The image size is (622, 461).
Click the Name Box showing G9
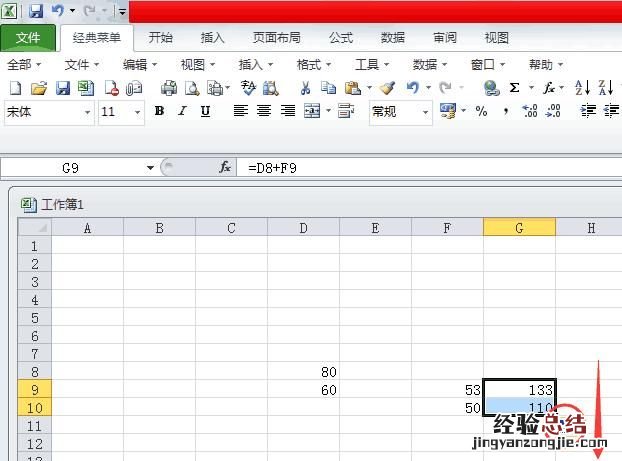[x=71, y=168]
